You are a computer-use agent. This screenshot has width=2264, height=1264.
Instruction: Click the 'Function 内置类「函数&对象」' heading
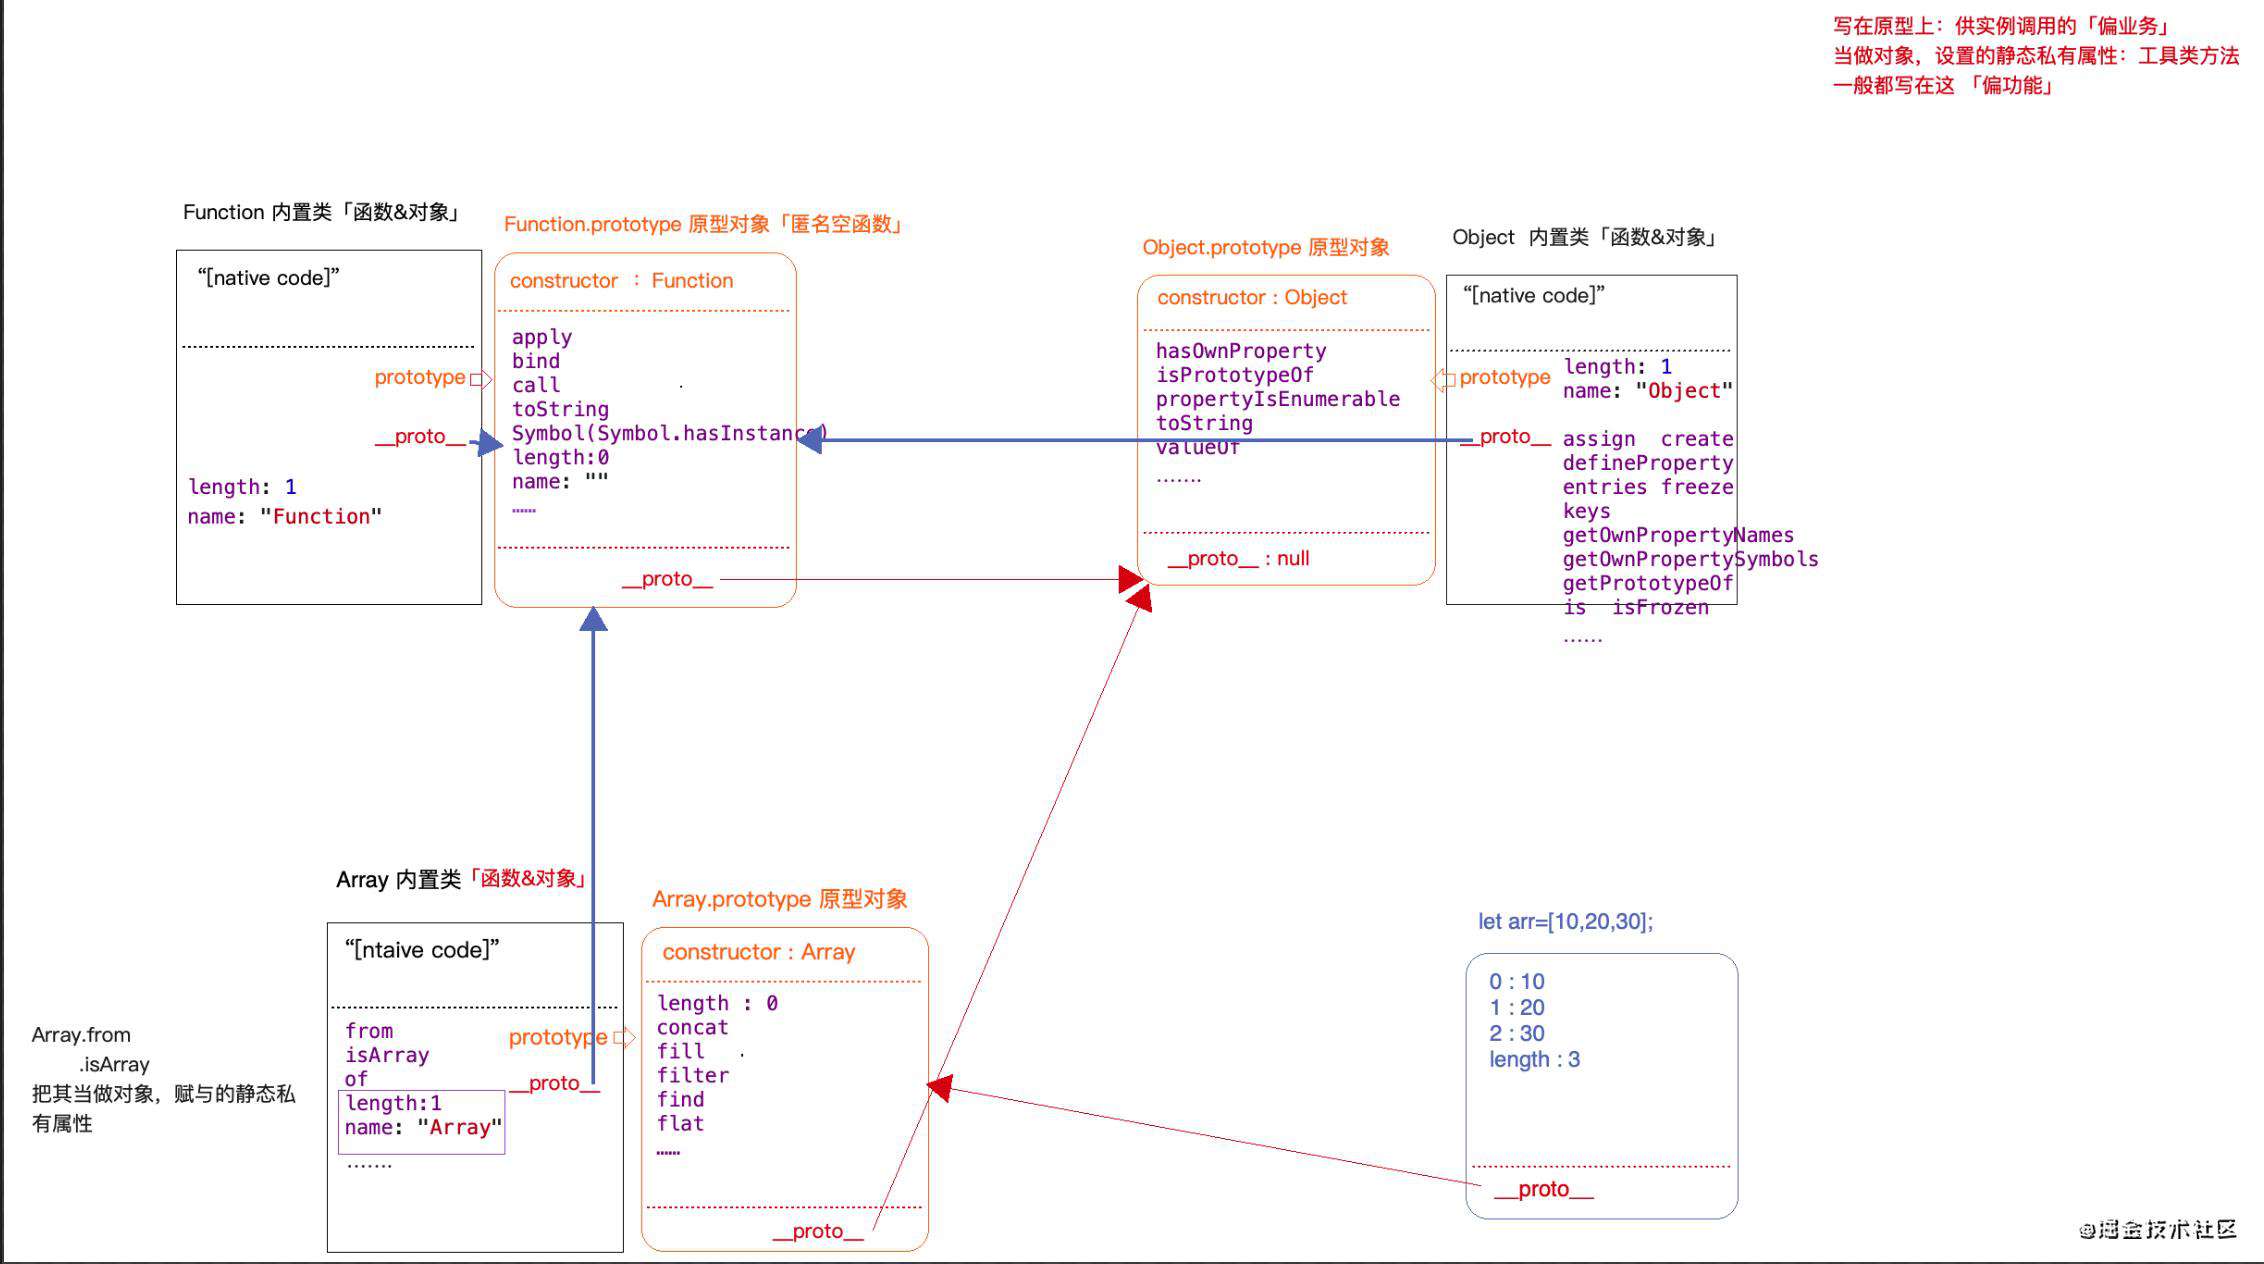coord(322,212)
